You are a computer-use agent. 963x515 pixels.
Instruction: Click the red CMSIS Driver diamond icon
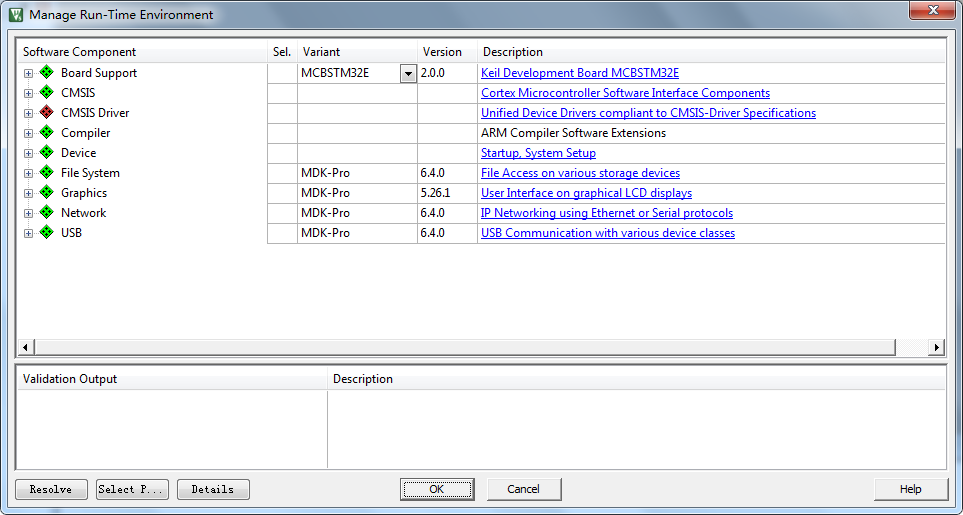tap(47, 112)
